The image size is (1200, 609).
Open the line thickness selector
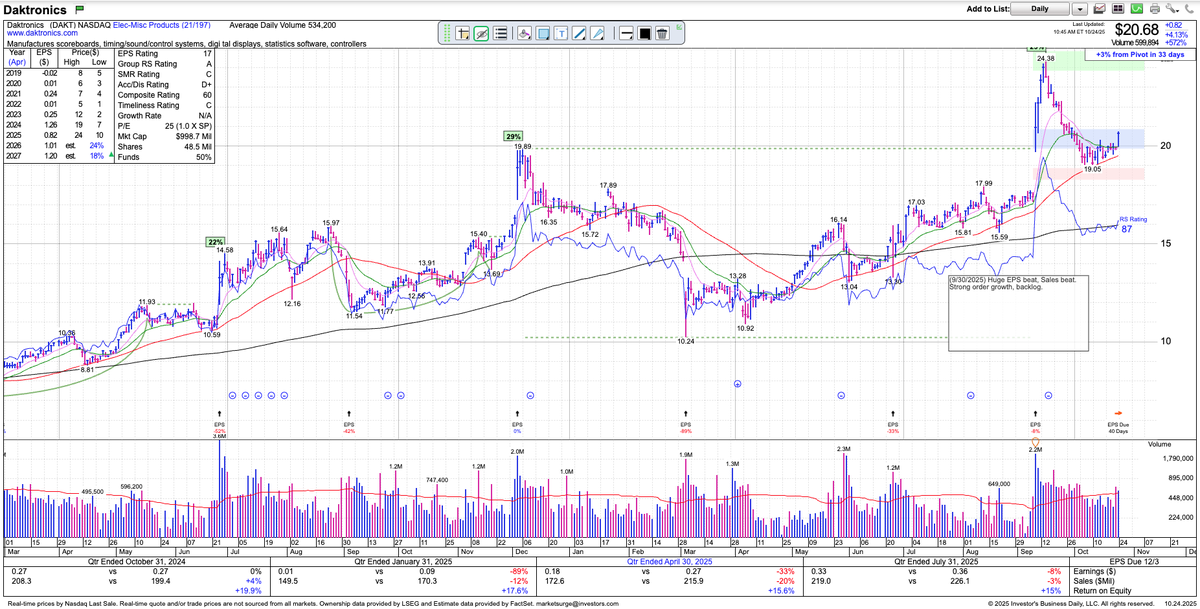coord(626,33)
